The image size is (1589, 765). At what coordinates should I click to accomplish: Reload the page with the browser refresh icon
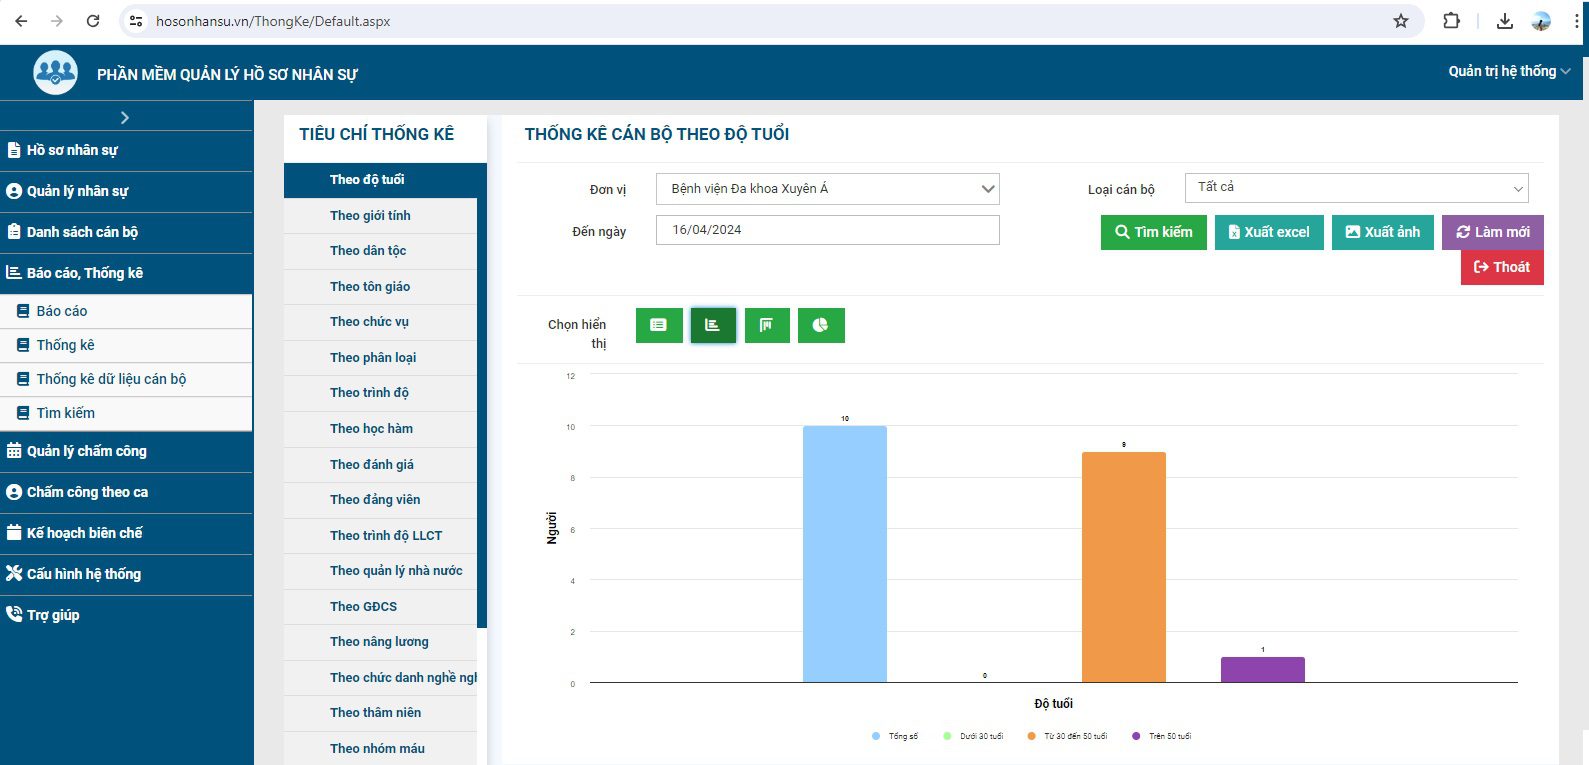click(x=93, y=21)
